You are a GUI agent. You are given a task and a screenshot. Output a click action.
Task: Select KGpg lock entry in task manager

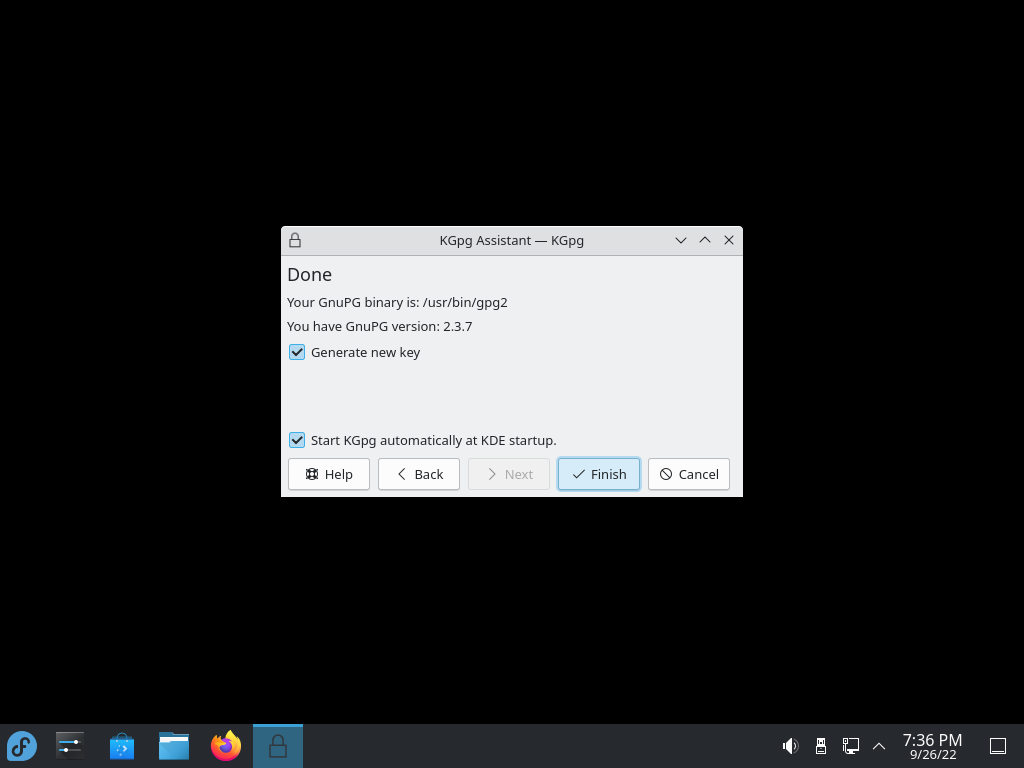(x=278, y=746)
